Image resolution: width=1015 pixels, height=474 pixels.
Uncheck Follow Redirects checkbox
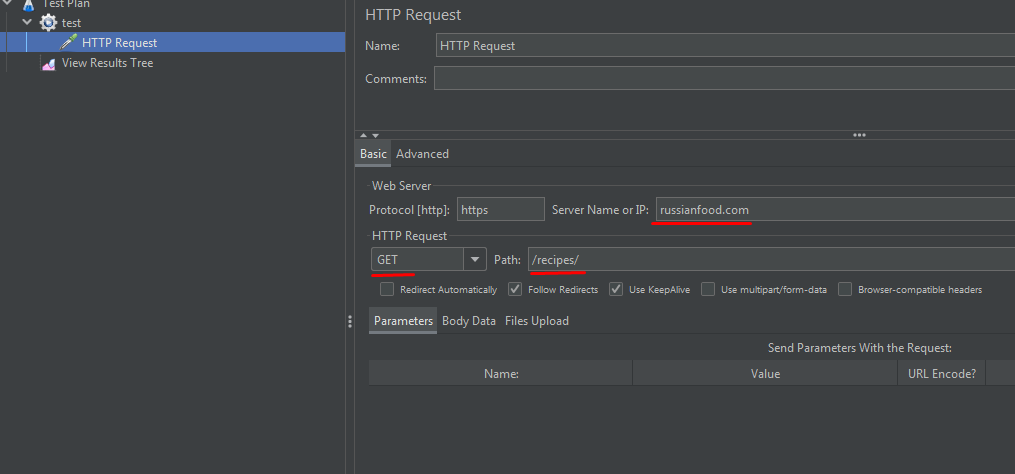click(515, 289)
